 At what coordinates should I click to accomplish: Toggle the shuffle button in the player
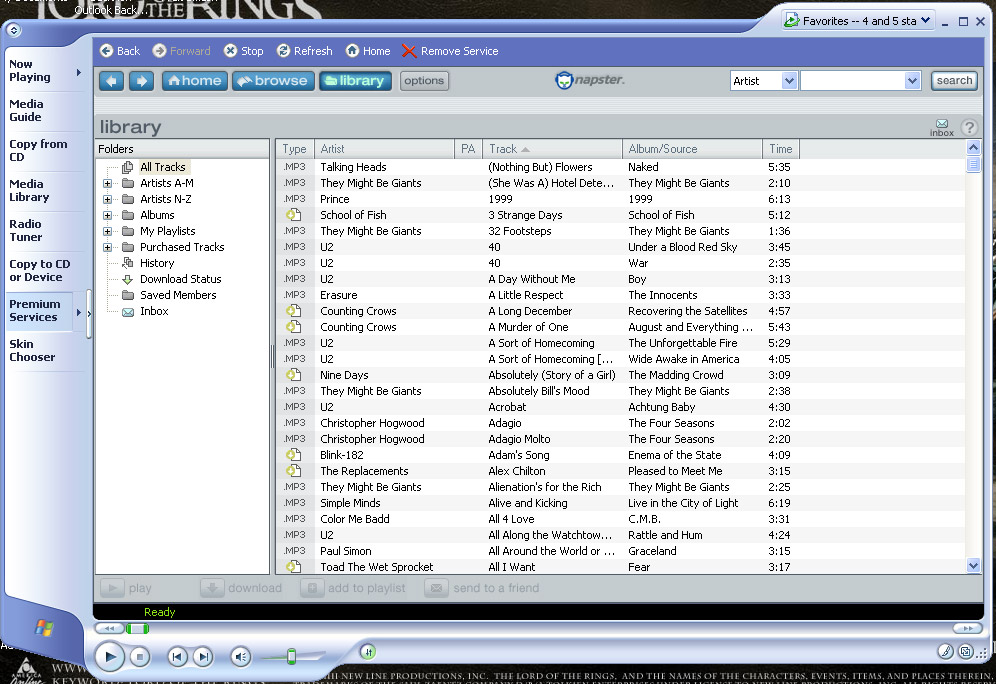[x=368, y=652]
